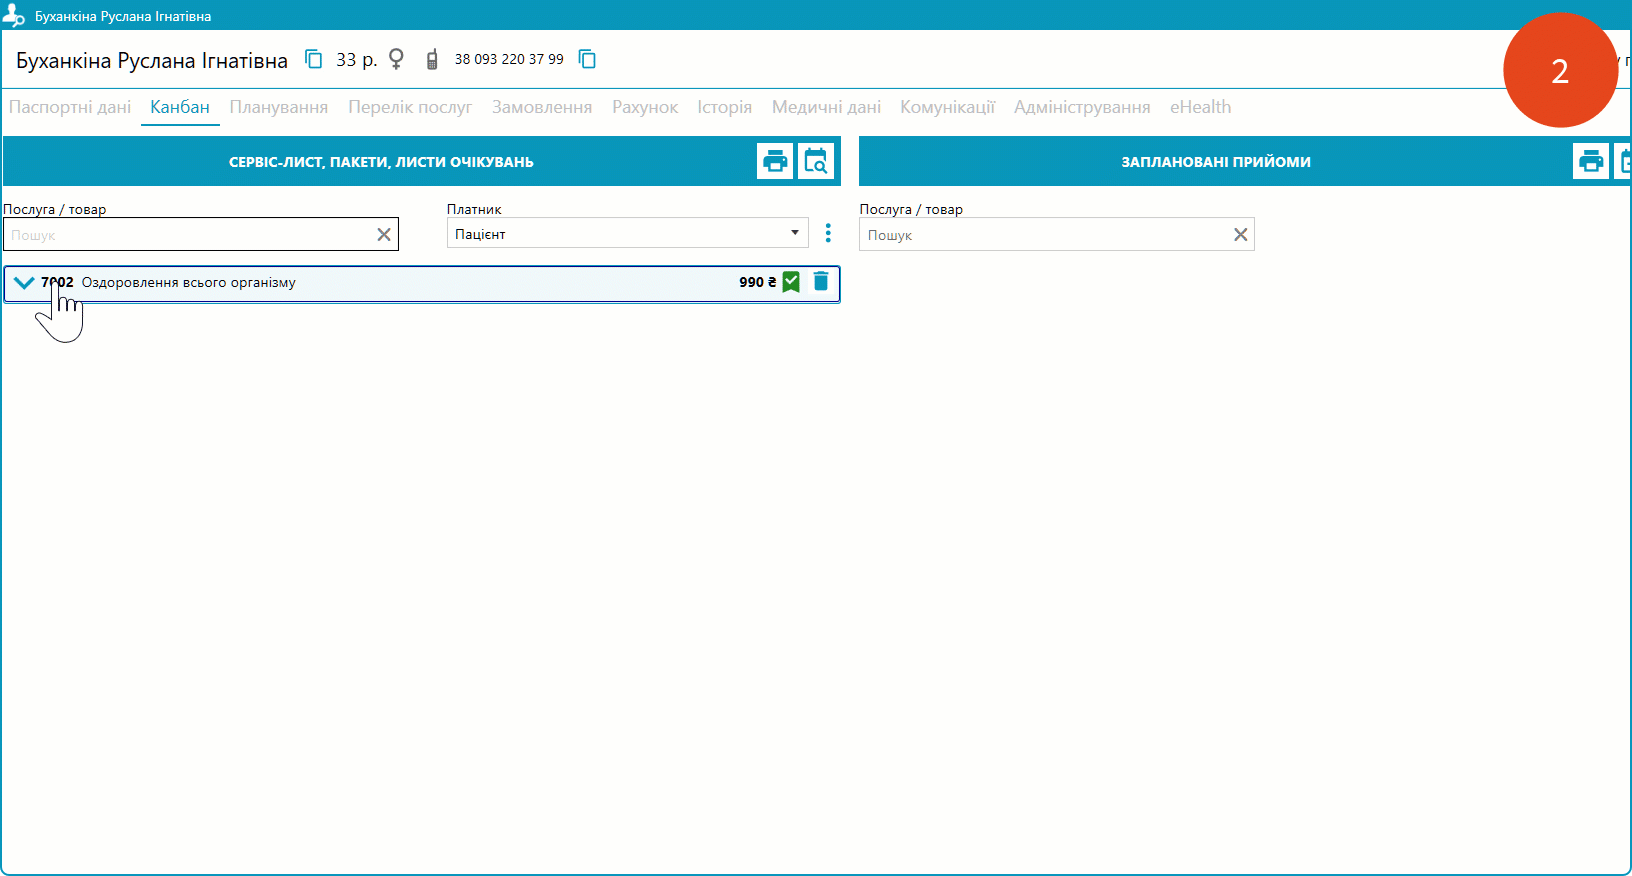Toggle green checkmark on 990 ₴ service
This screenshot has width=1632, height=876.
(x=791, y=282)
